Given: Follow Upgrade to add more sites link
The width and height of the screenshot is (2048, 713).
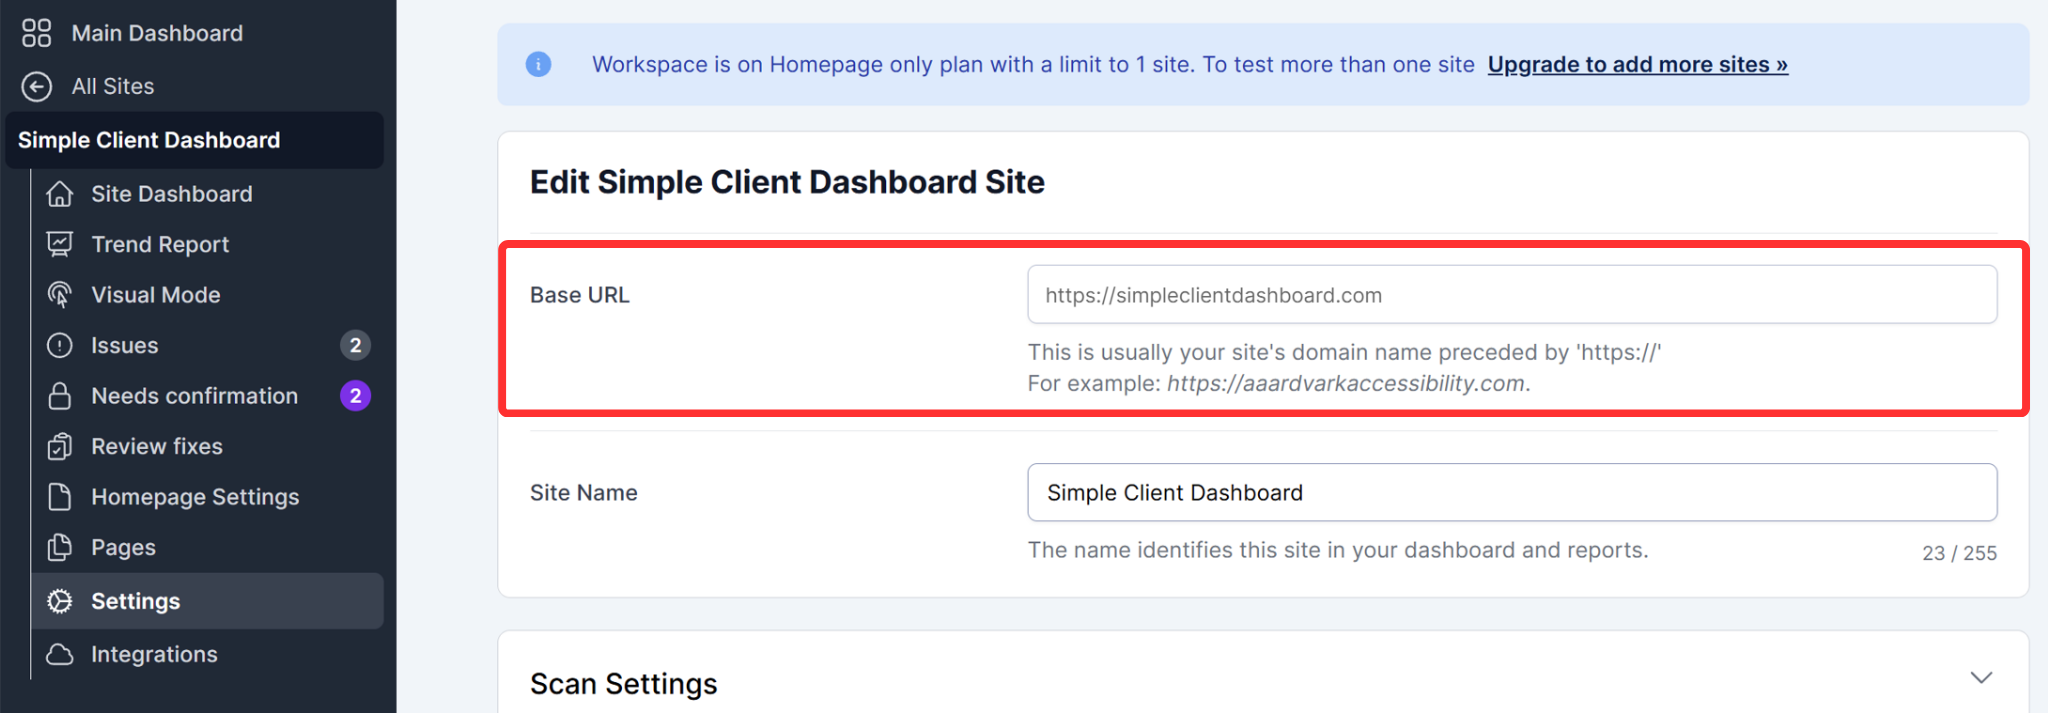Looking at the screenshot, I should (x=1637, y=65).
